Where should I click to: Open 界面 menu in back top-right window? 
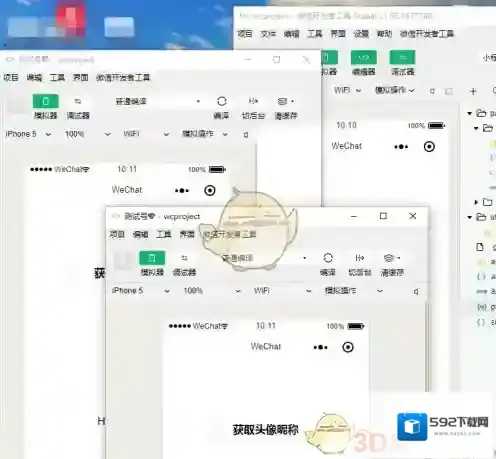click(x=338, y=34)
